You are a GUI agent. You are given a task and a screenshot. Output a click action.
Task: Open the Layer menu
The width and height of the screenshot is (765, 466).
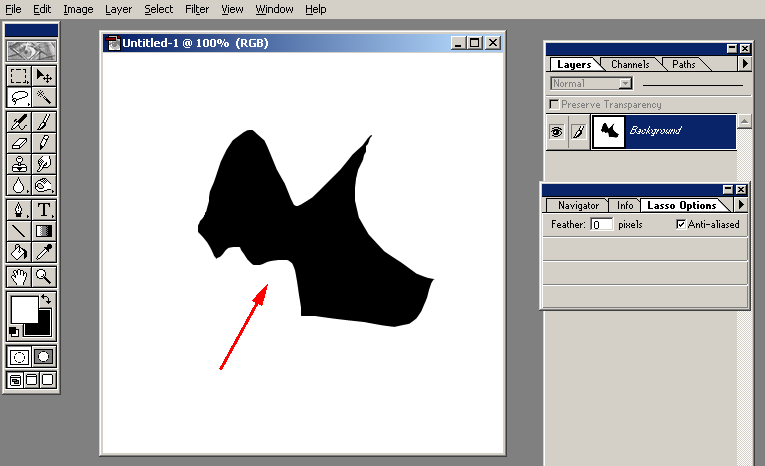[119, 9]
